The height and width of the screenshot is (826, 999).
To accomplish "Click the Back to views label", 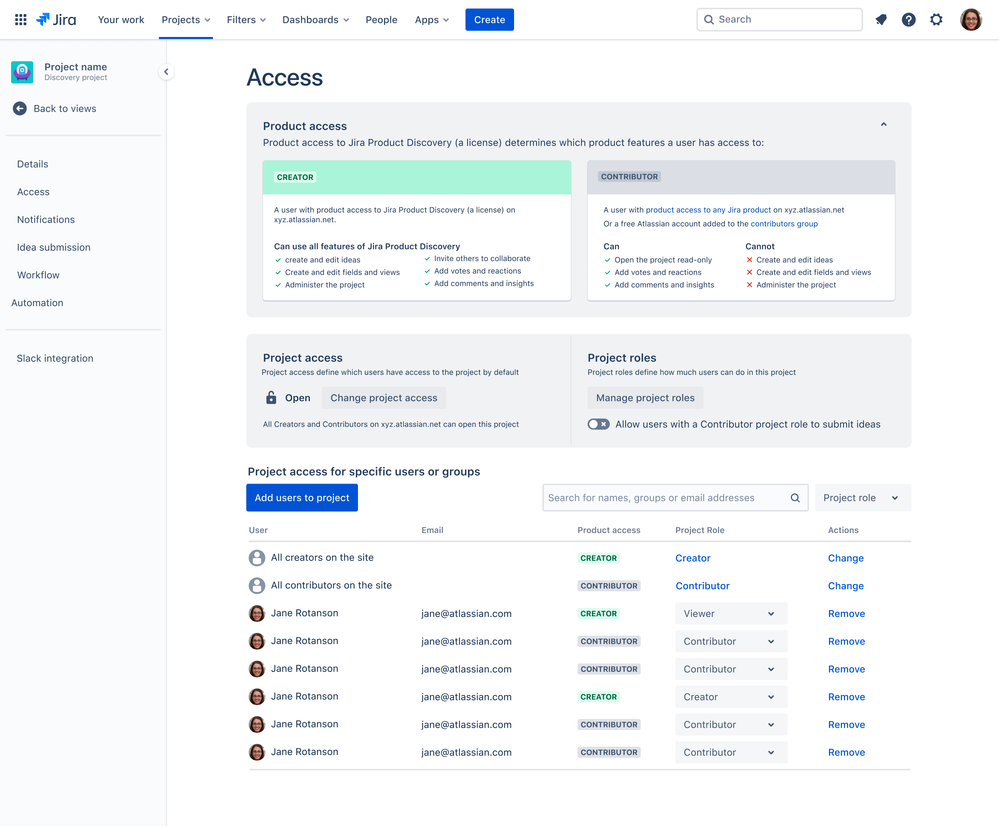I will point(65,109).
